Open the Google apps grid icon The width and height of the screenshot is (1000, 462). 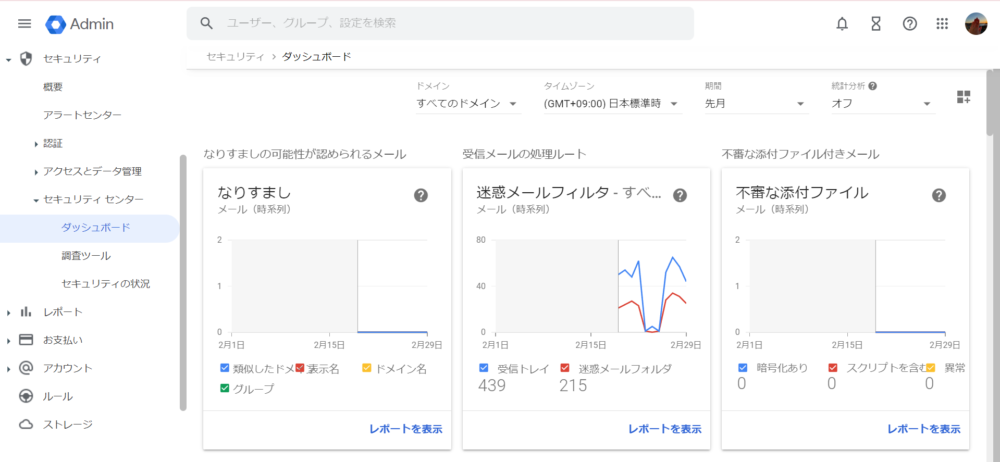pos(942,24)
